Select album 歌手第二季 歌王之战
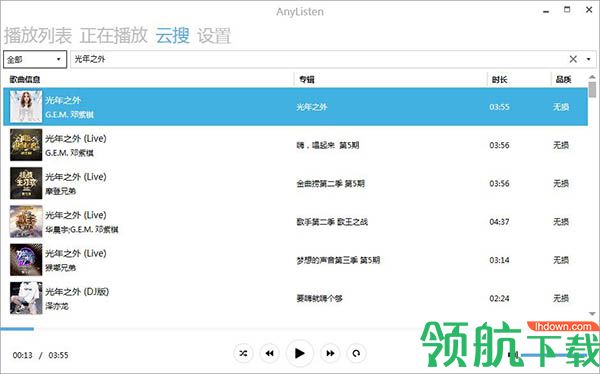 pos(332,222)
